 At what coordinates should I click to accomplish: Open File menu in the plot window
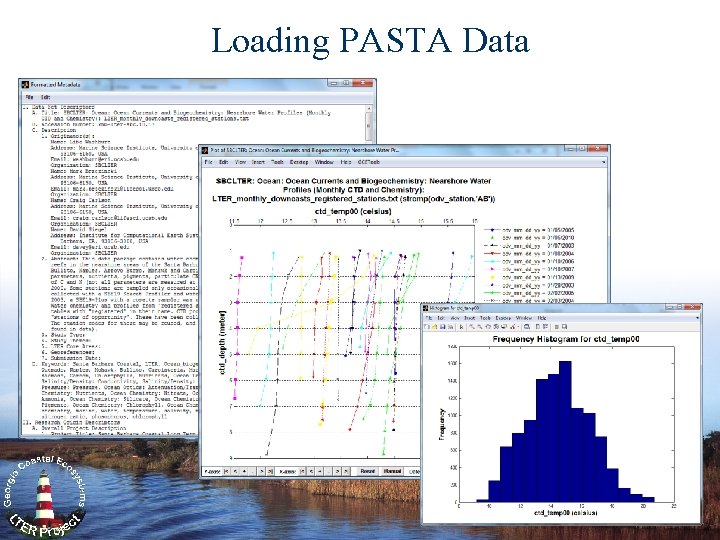[x=208, y=162]
